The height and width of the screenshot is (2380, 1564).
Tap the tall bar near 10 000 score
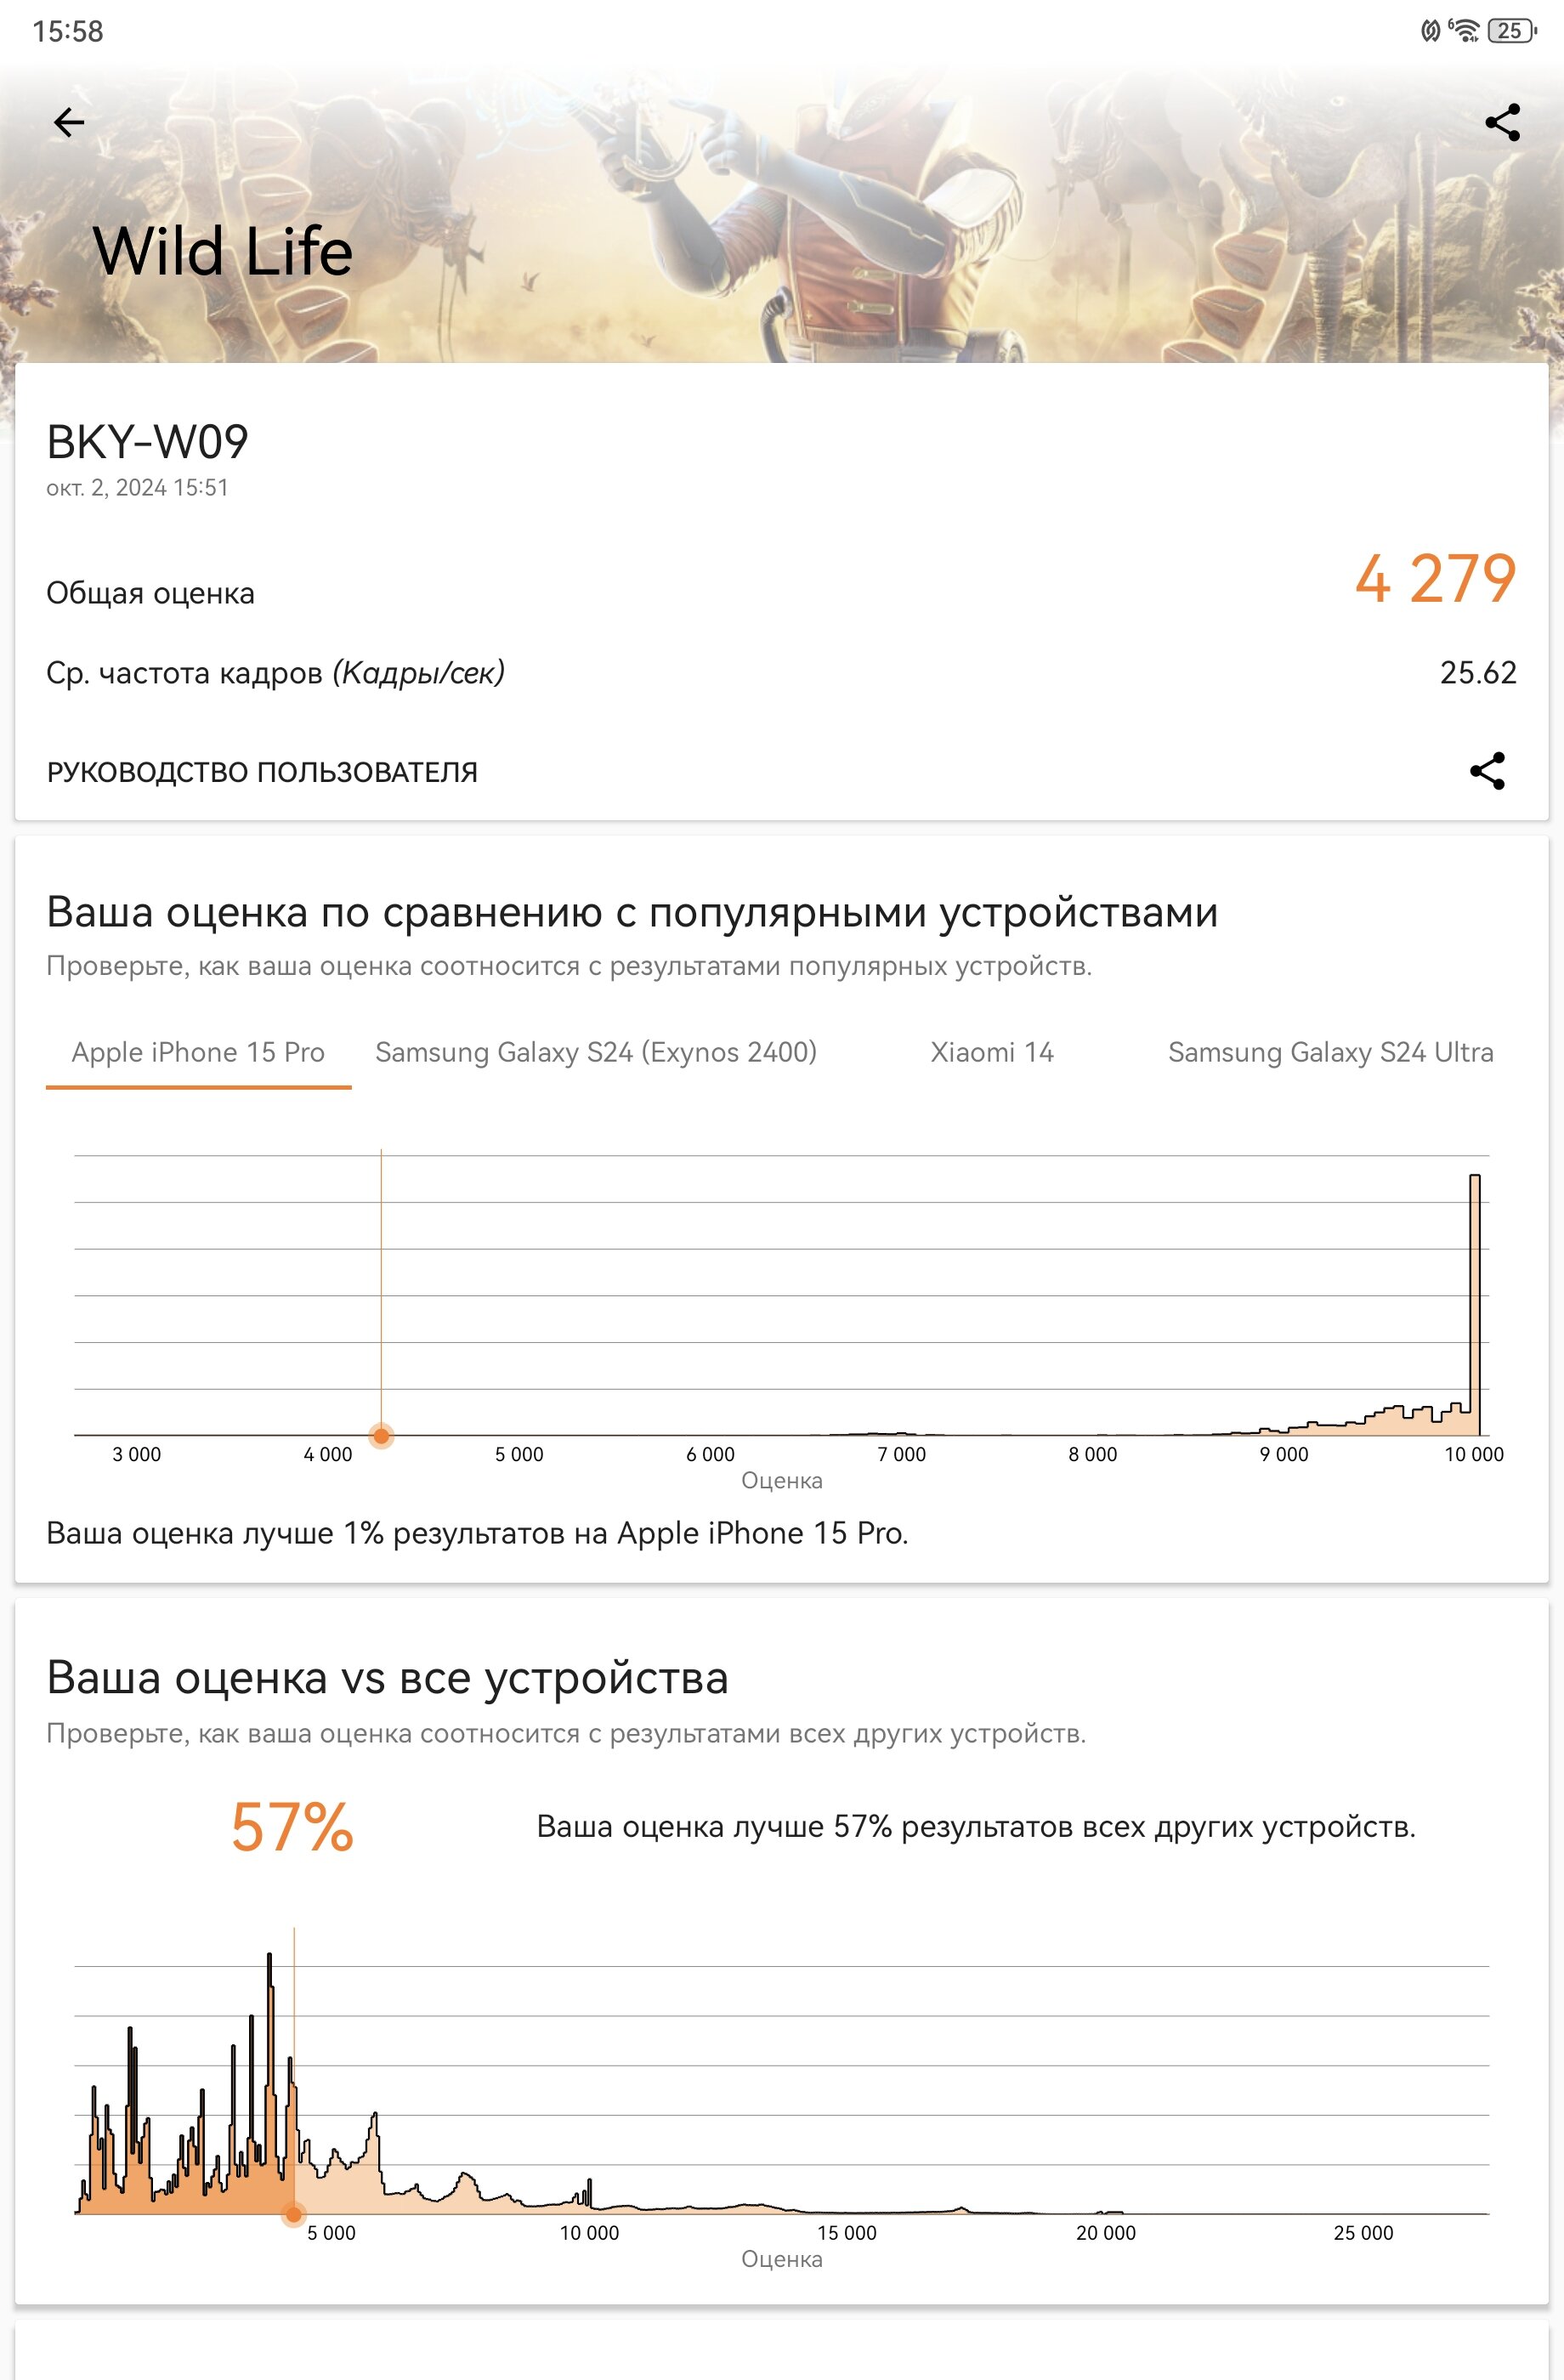[x=1474, y=1305]
